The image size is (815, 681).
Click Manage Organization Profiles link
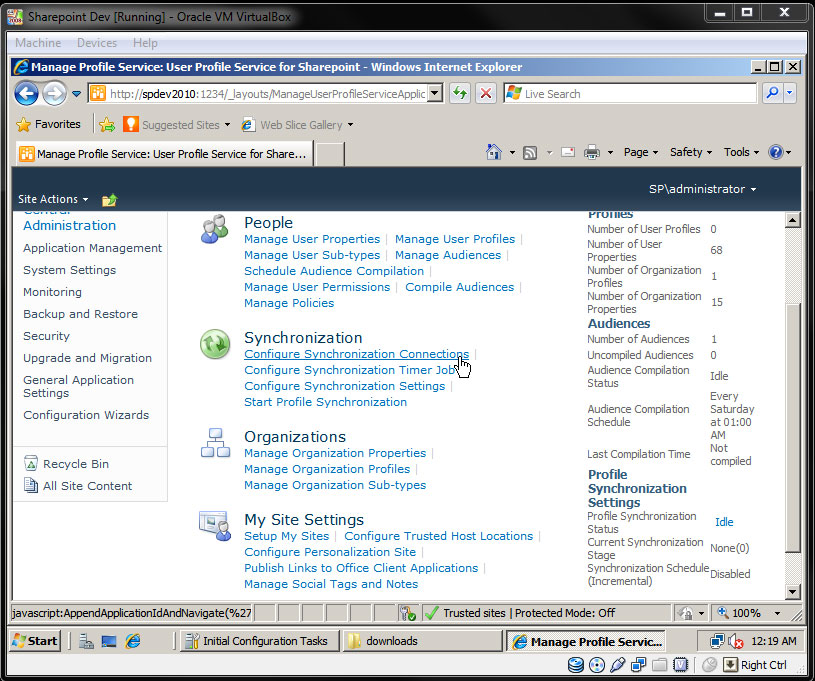coord(327,469)
